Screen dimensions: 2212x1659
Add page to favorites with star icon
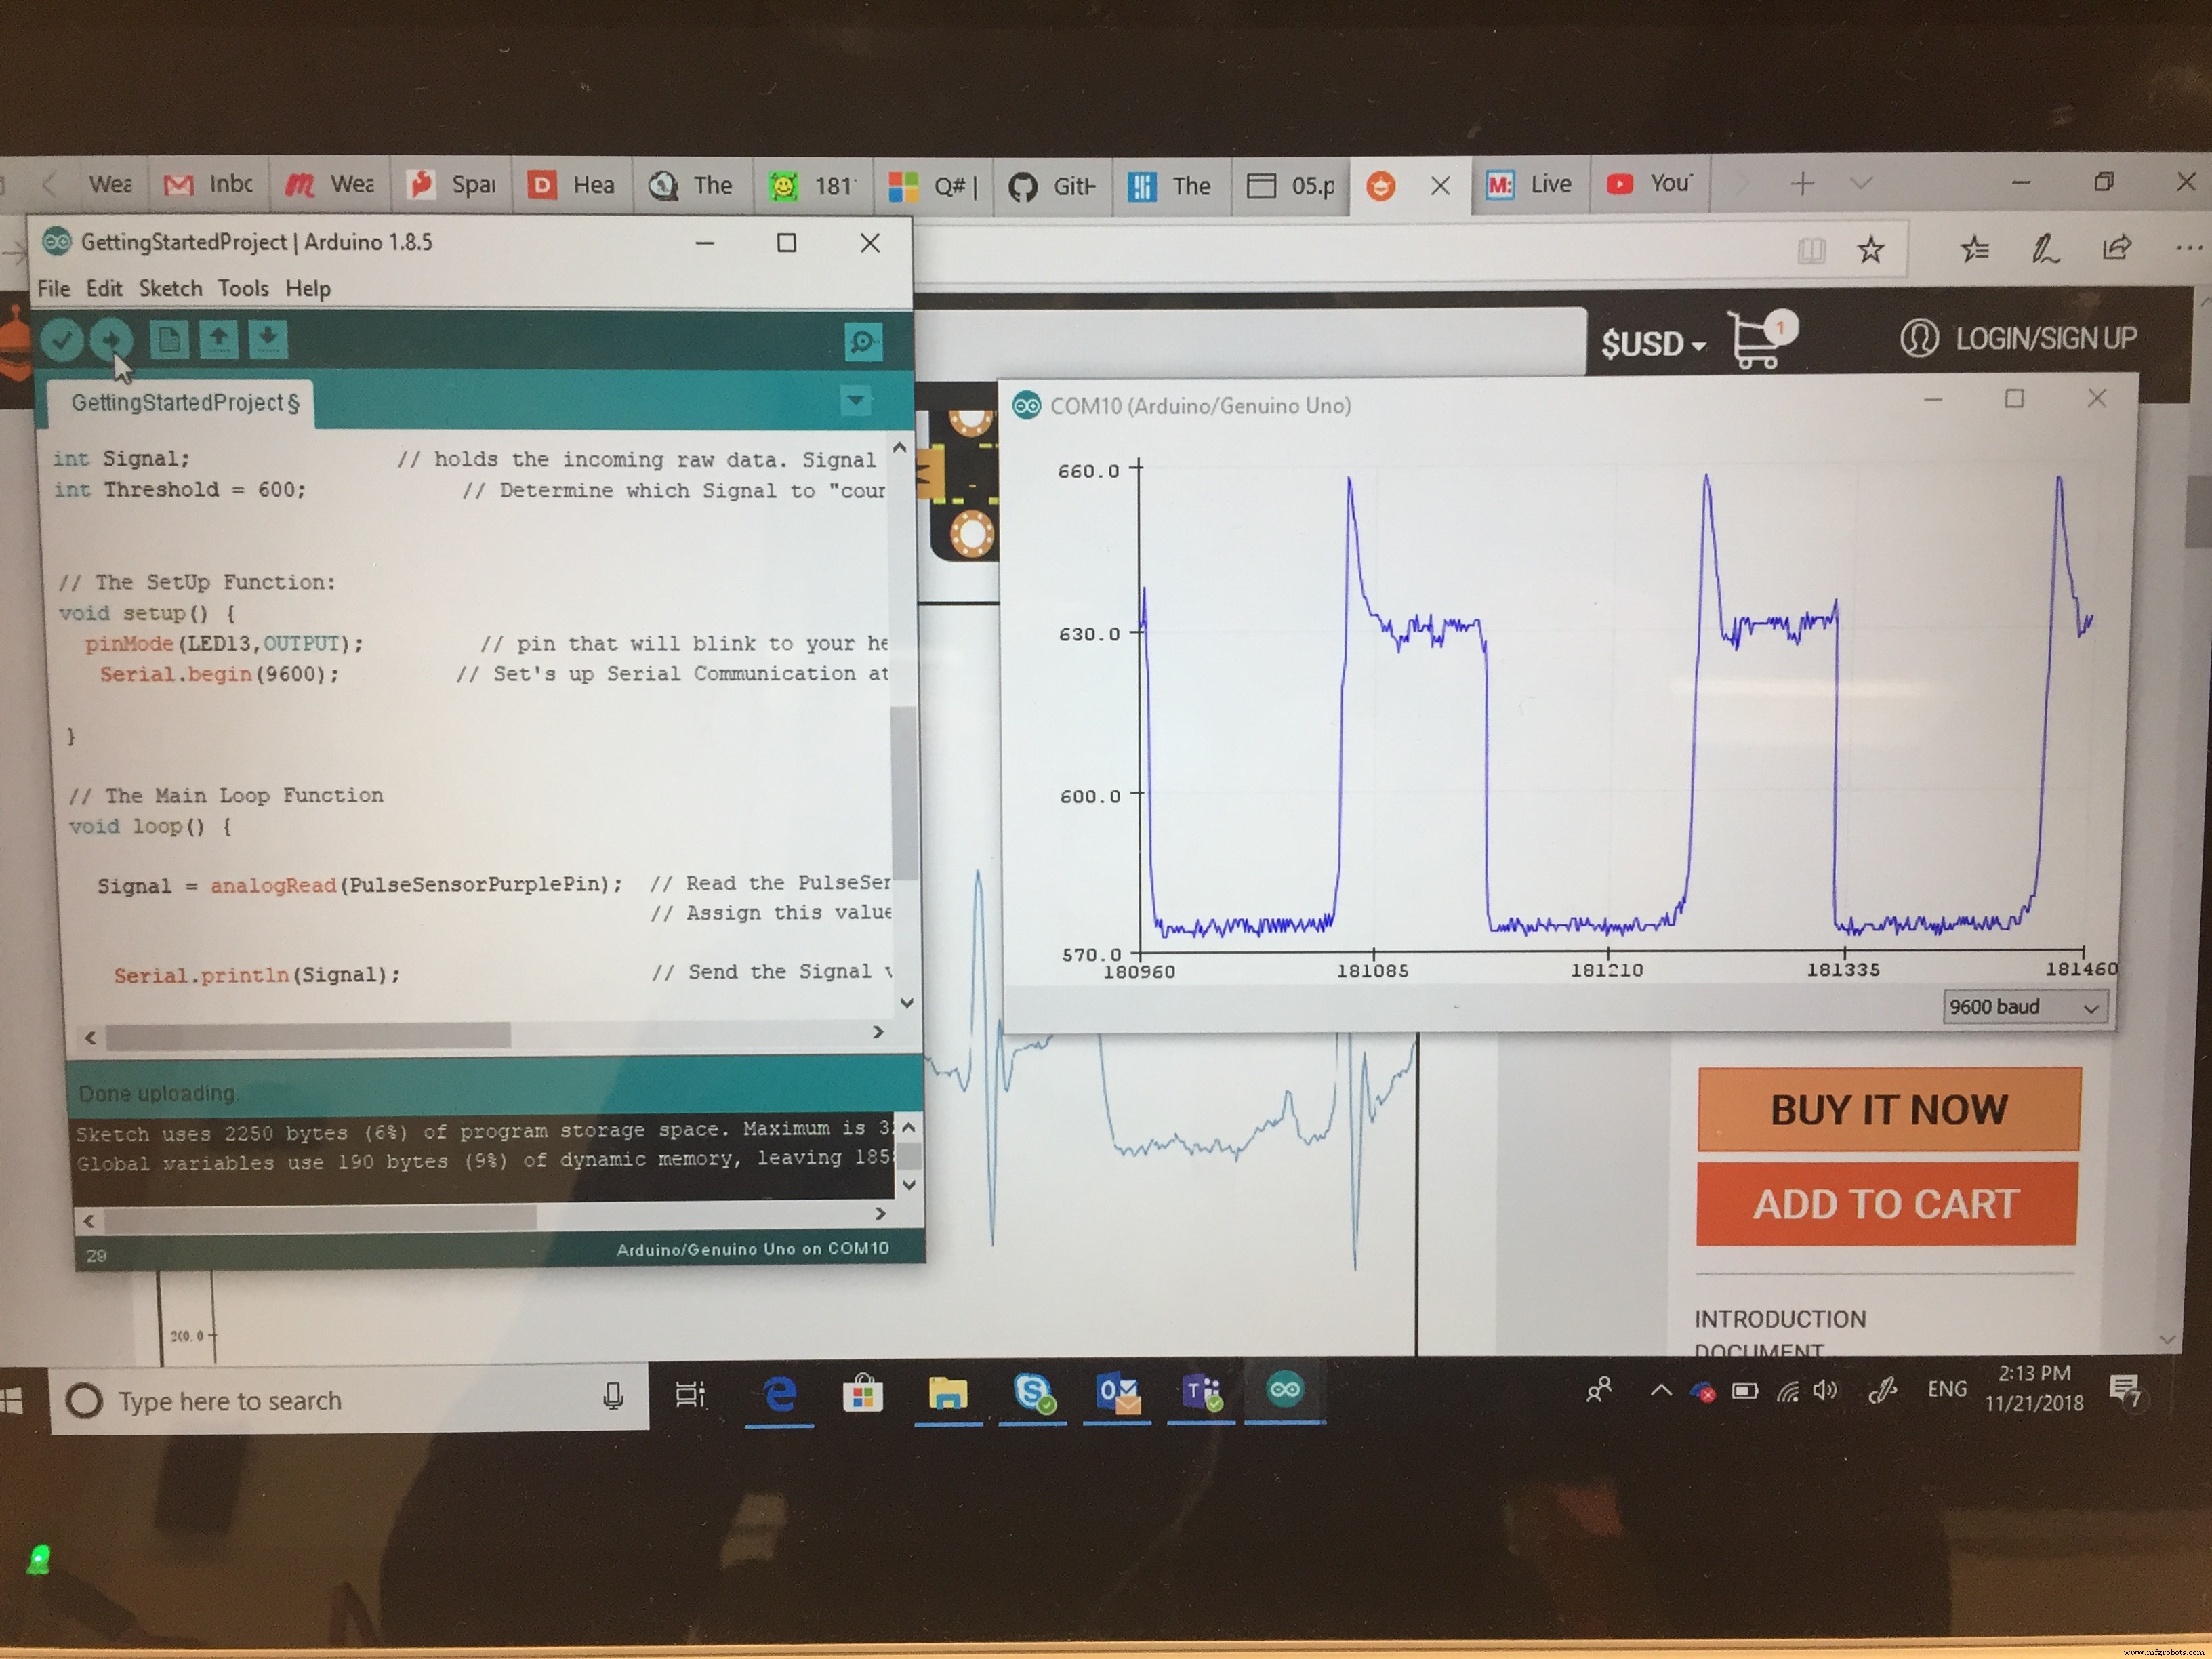click(x=1870, y=249)
